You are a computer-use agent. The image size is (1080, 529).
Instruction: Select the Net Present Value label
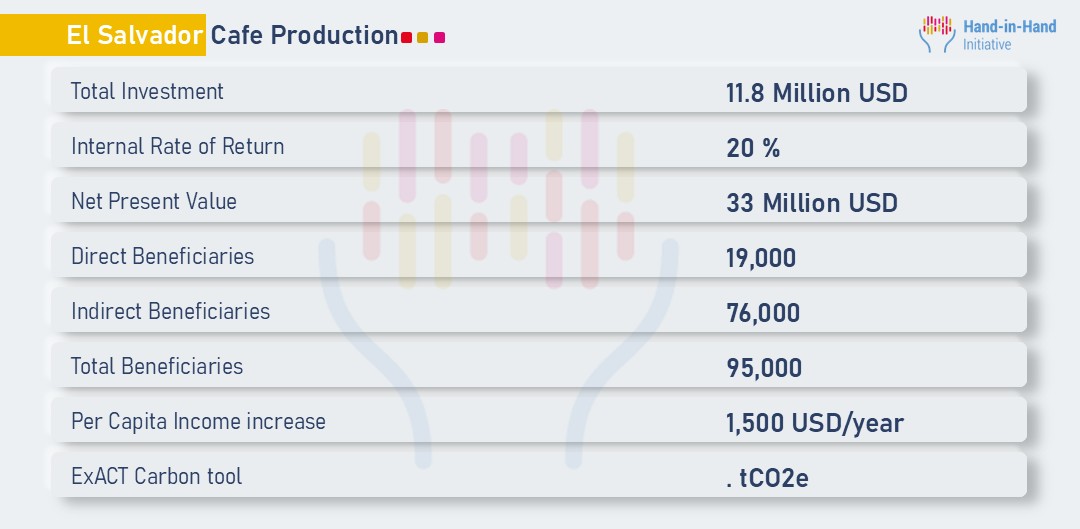click(154, 201)
